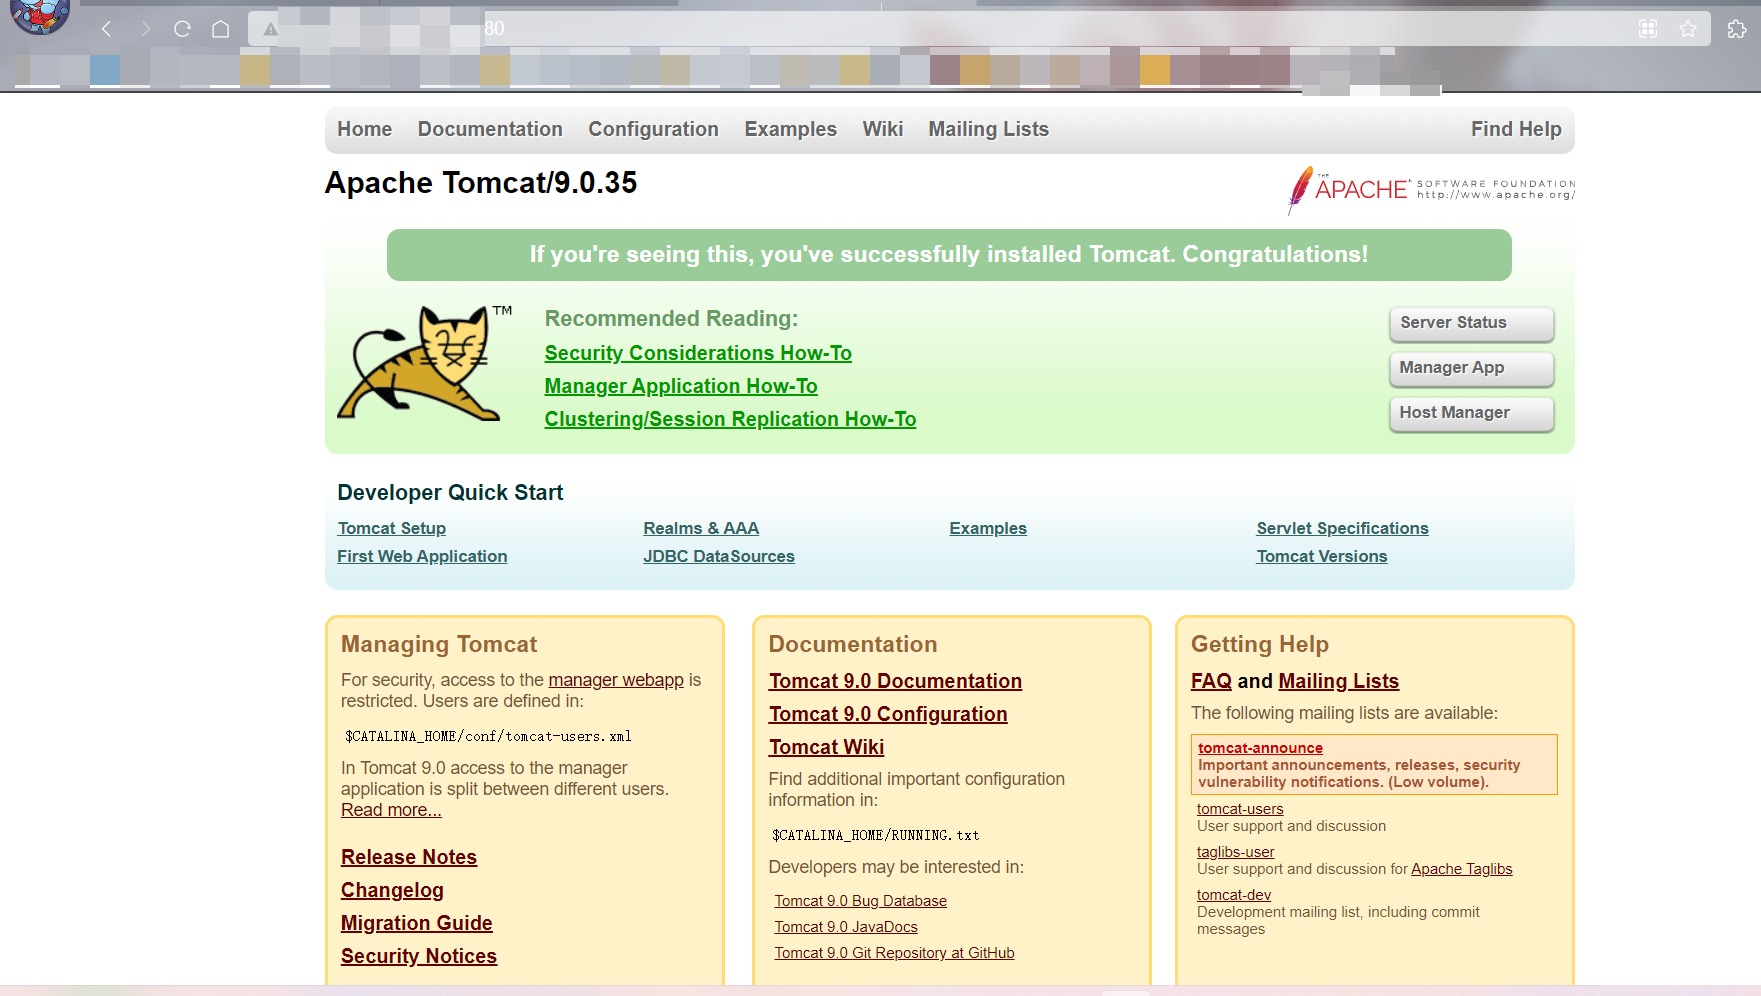Open the tomcat-dev mailing list link
The height and width of the screenshot is (996, 1761).
click(x=1234, y=895)
